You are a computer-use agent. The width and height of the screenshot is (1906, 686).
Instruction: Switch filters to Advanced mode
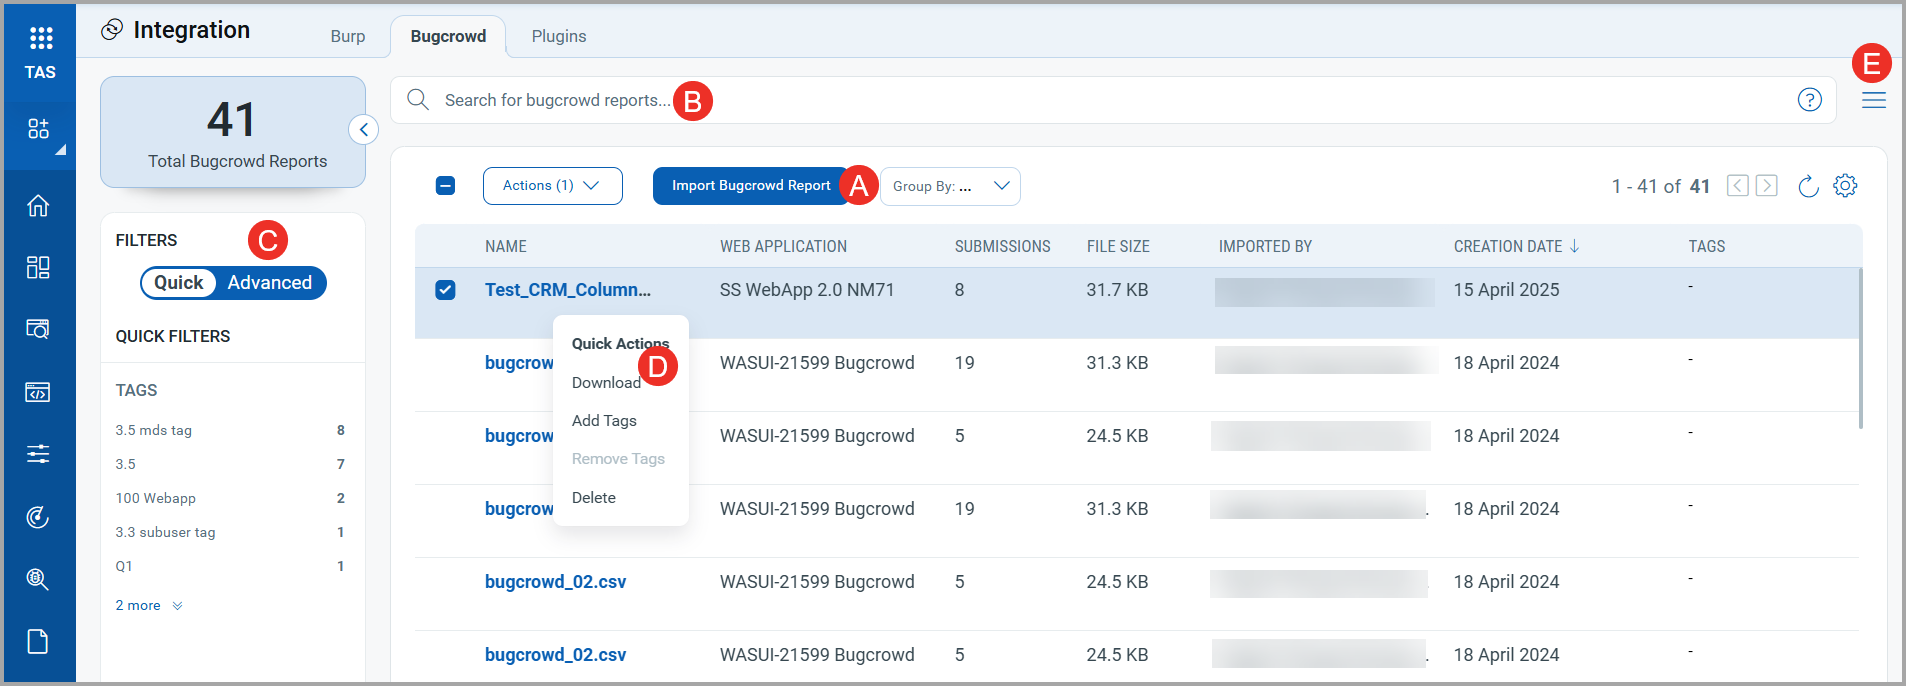[x=269, y=283]
